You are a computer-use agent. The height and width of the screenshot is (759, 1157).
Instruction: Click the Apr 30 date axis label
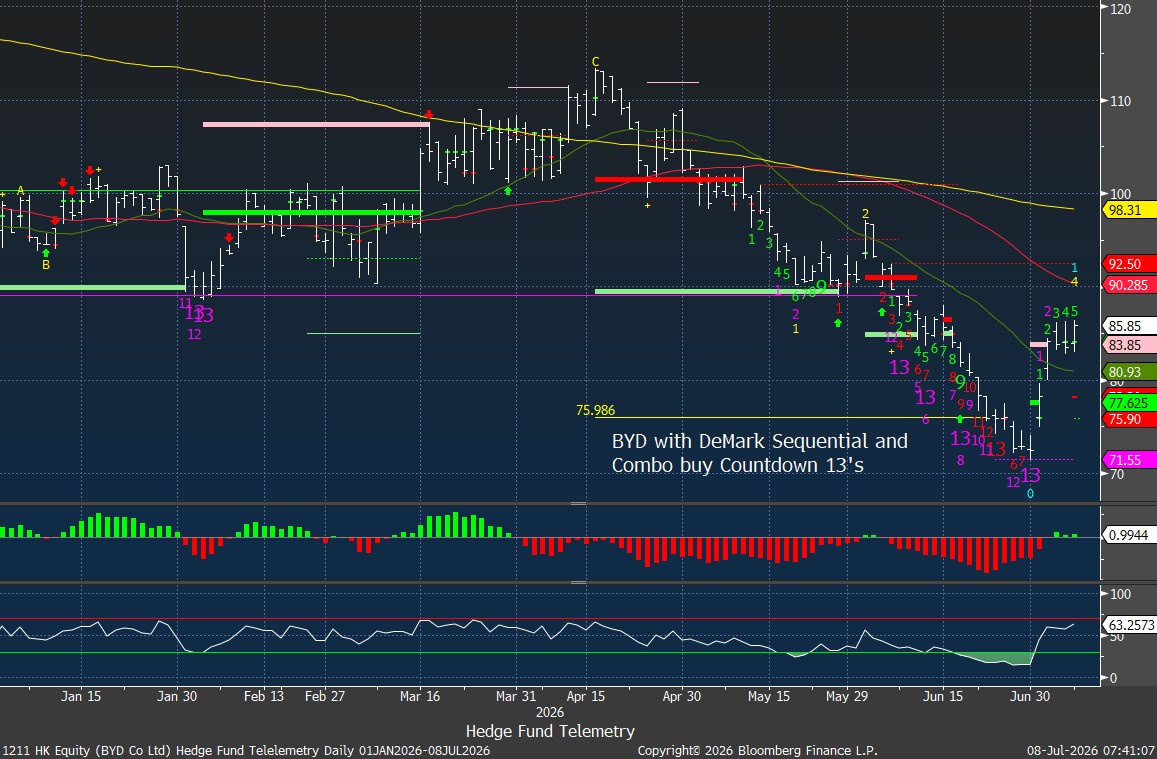point(682,696)
